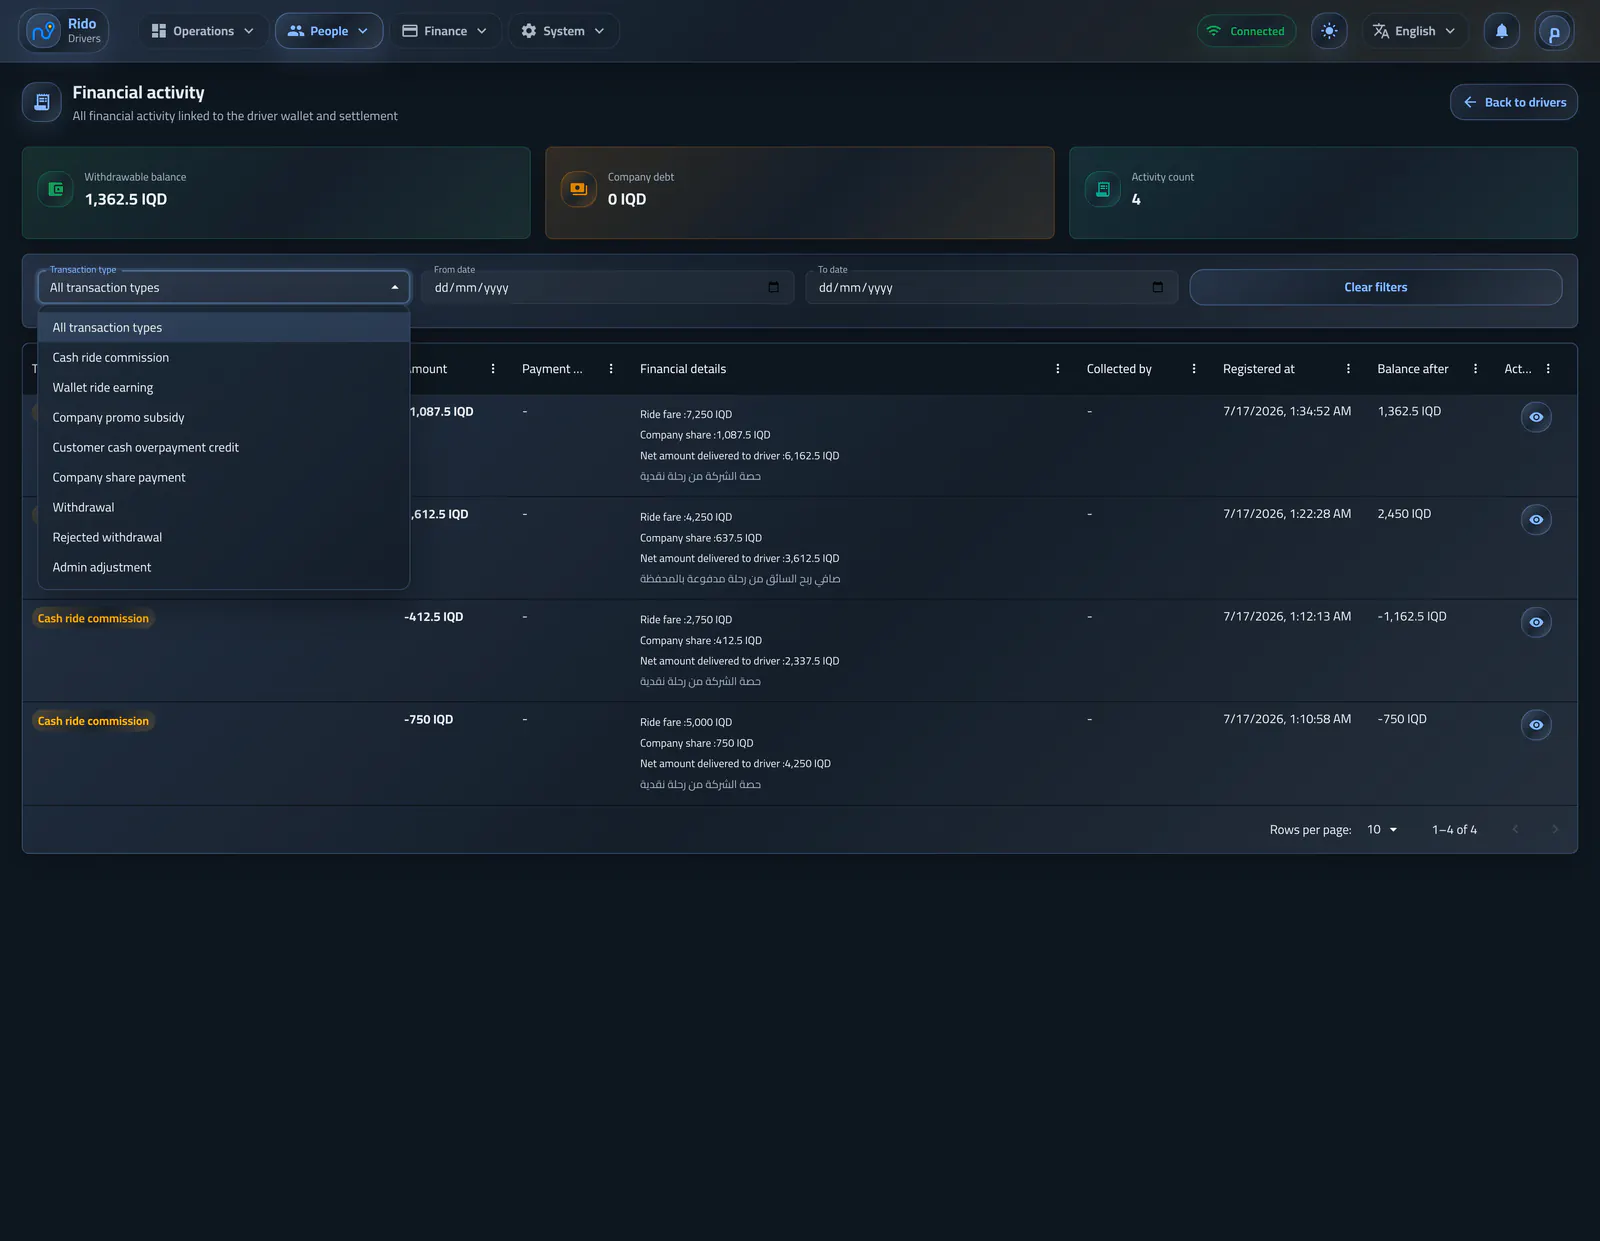The width and height of the screenshot is (1600, 1241).
Task: Click the From date input field
Action: point(606,287)
